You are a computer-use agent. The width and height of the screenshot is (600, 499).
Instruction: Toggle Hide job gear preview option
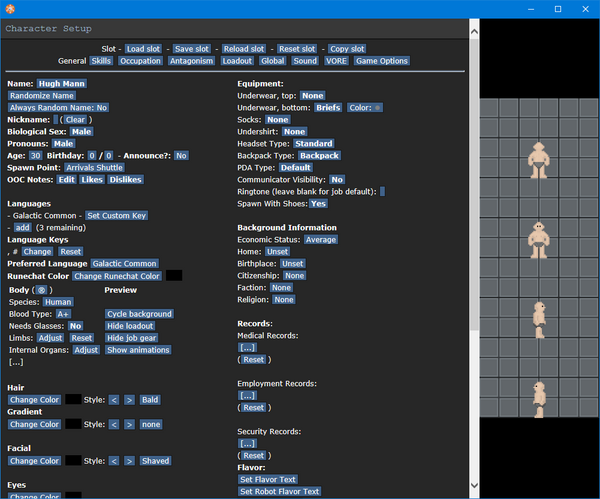tap(132, 338)
